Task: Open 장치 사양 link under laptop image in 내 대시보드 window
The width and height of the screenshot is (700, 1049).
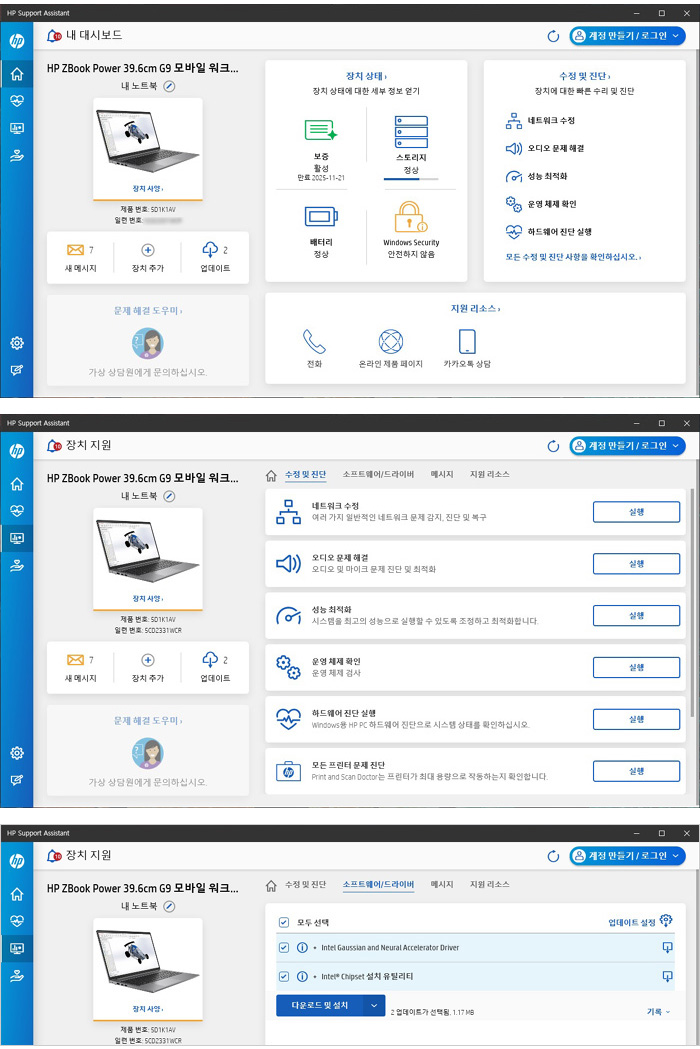Action: (x=148, y=189)
